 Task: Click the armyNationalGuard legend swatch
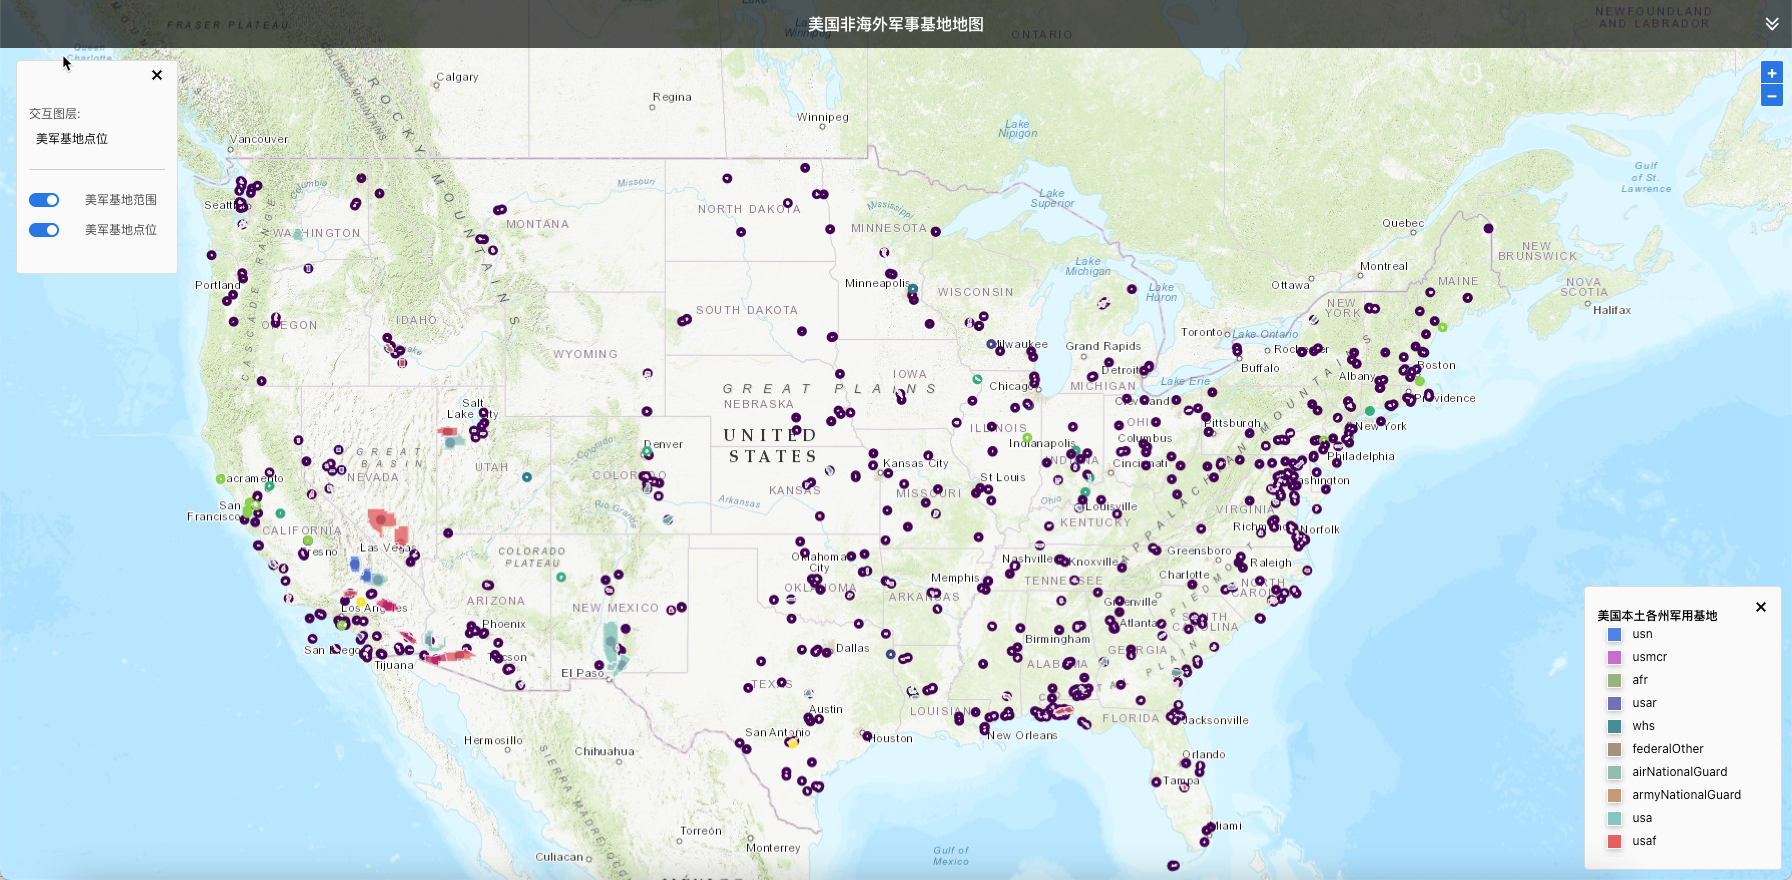[1614, 795]
